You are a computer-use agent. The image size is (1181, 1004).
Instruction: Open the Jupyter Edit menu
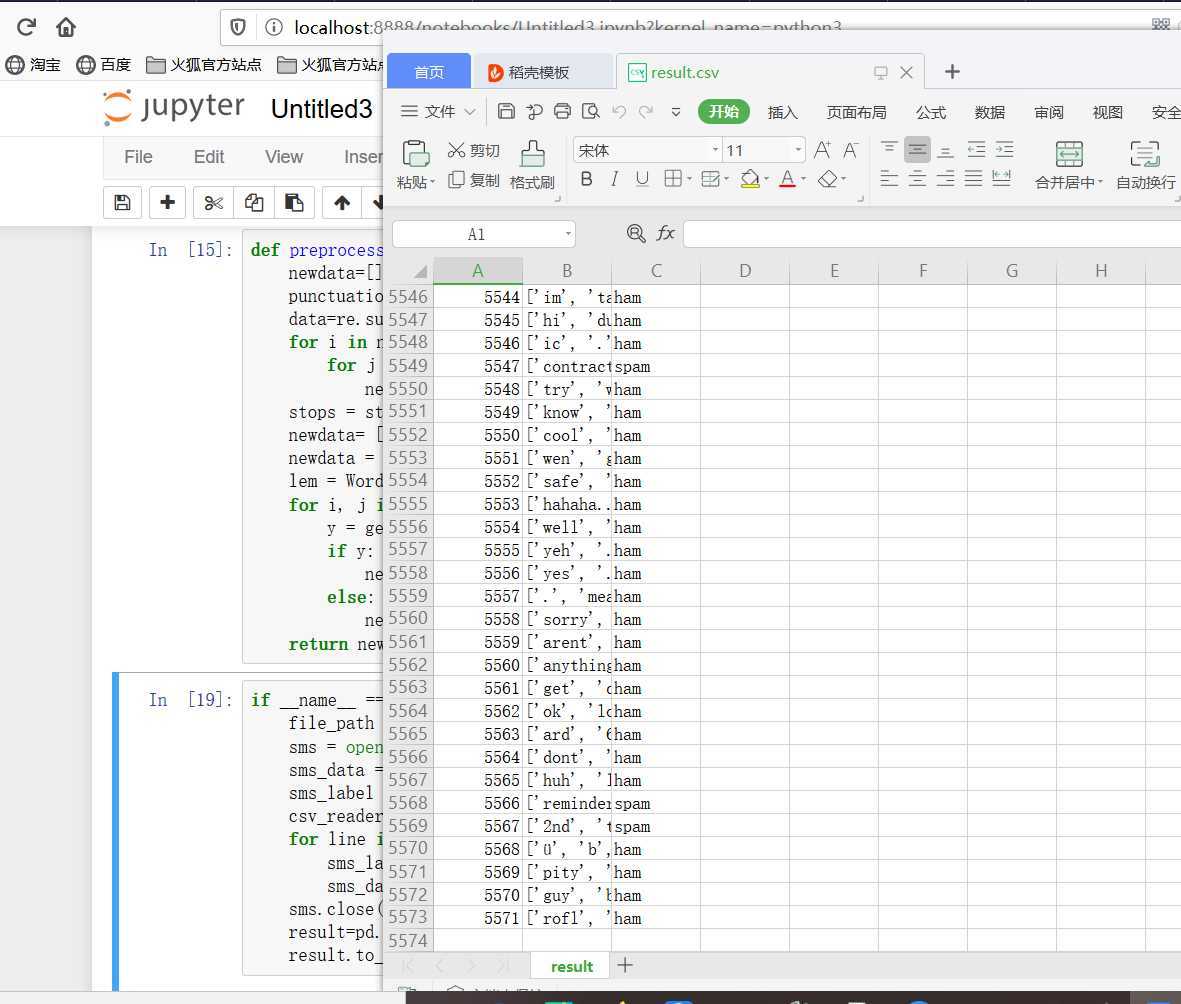[209, 157]
